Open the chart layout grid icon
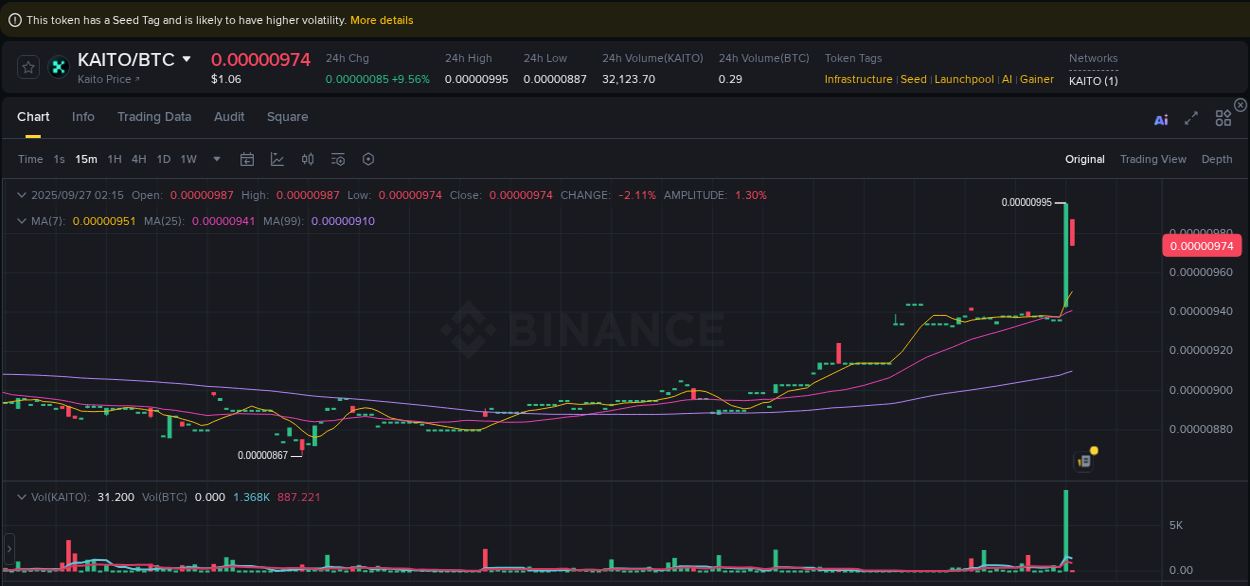The width and height of the screenshot is (1250, 586). point(1223,118)
